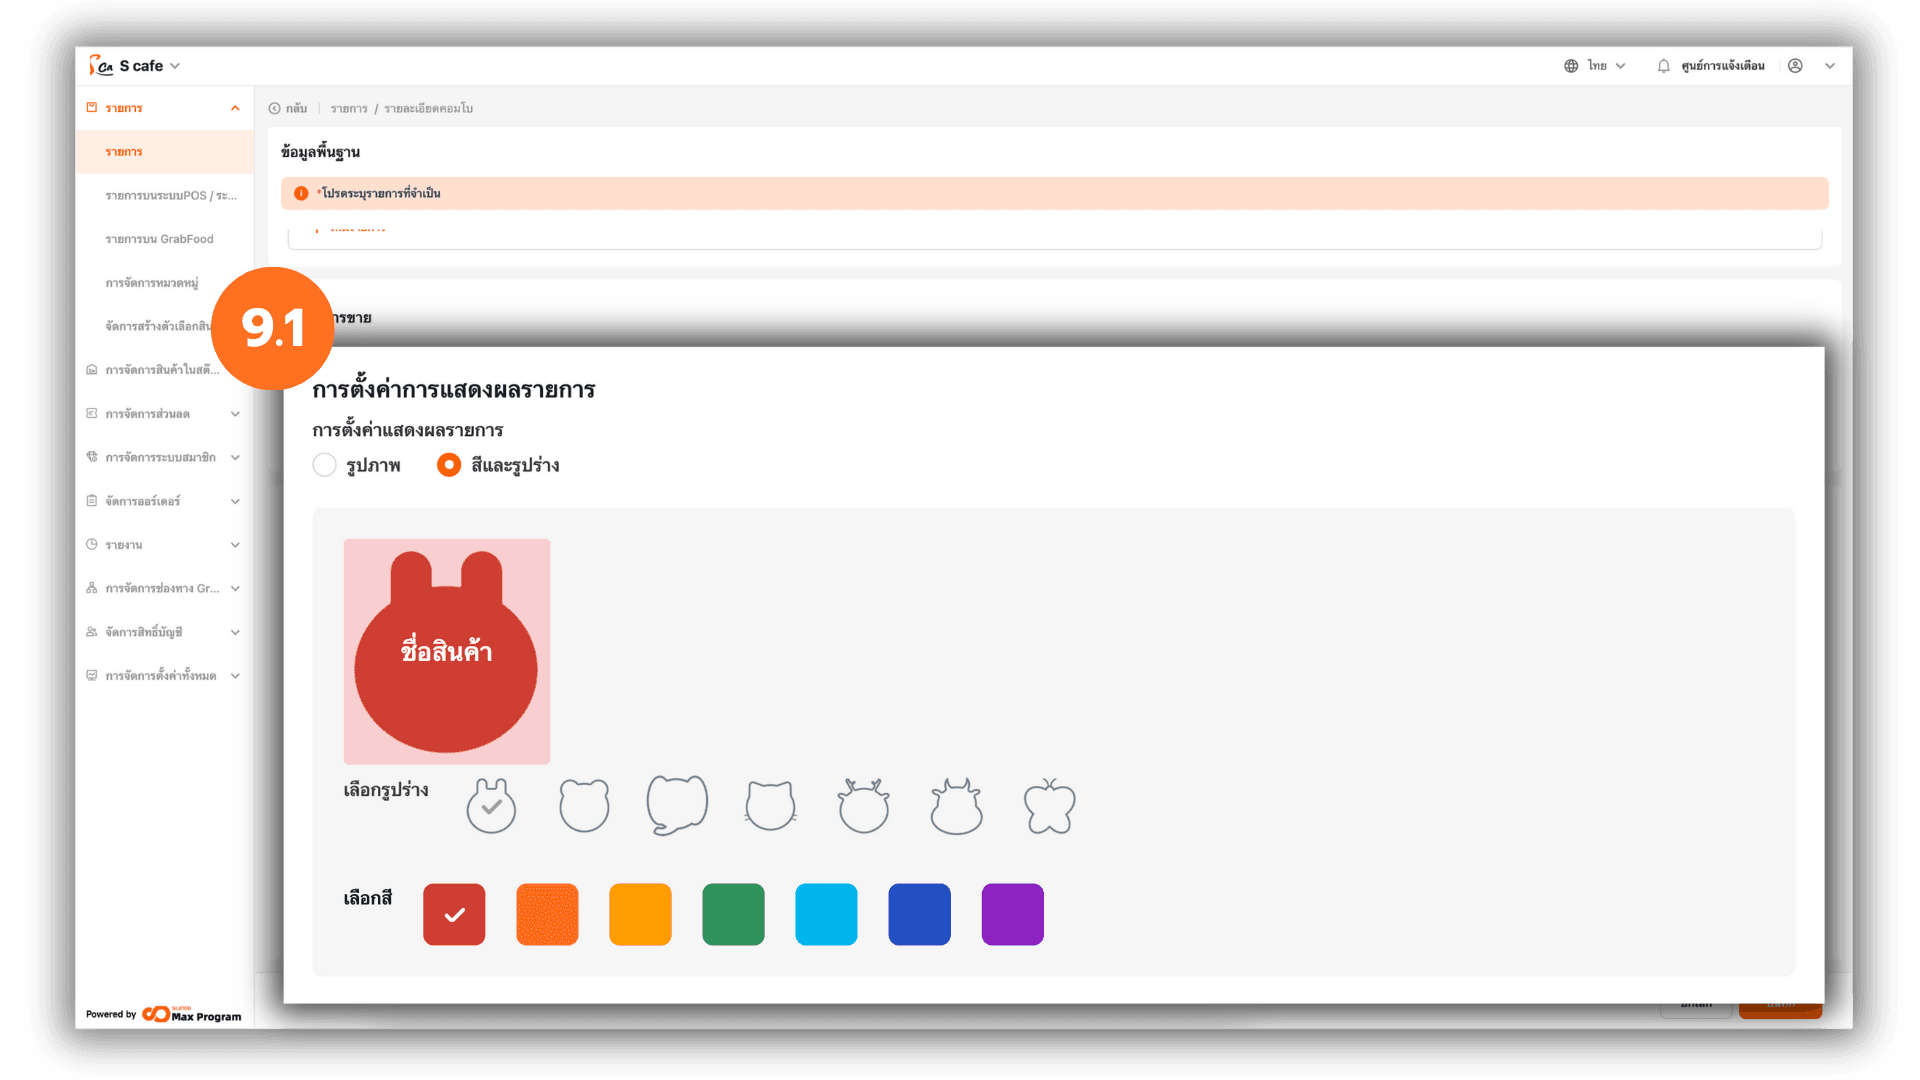This screenshot has height=1080, width=1920.
Task: Choose the bear head shape
Action: (584, 806)
